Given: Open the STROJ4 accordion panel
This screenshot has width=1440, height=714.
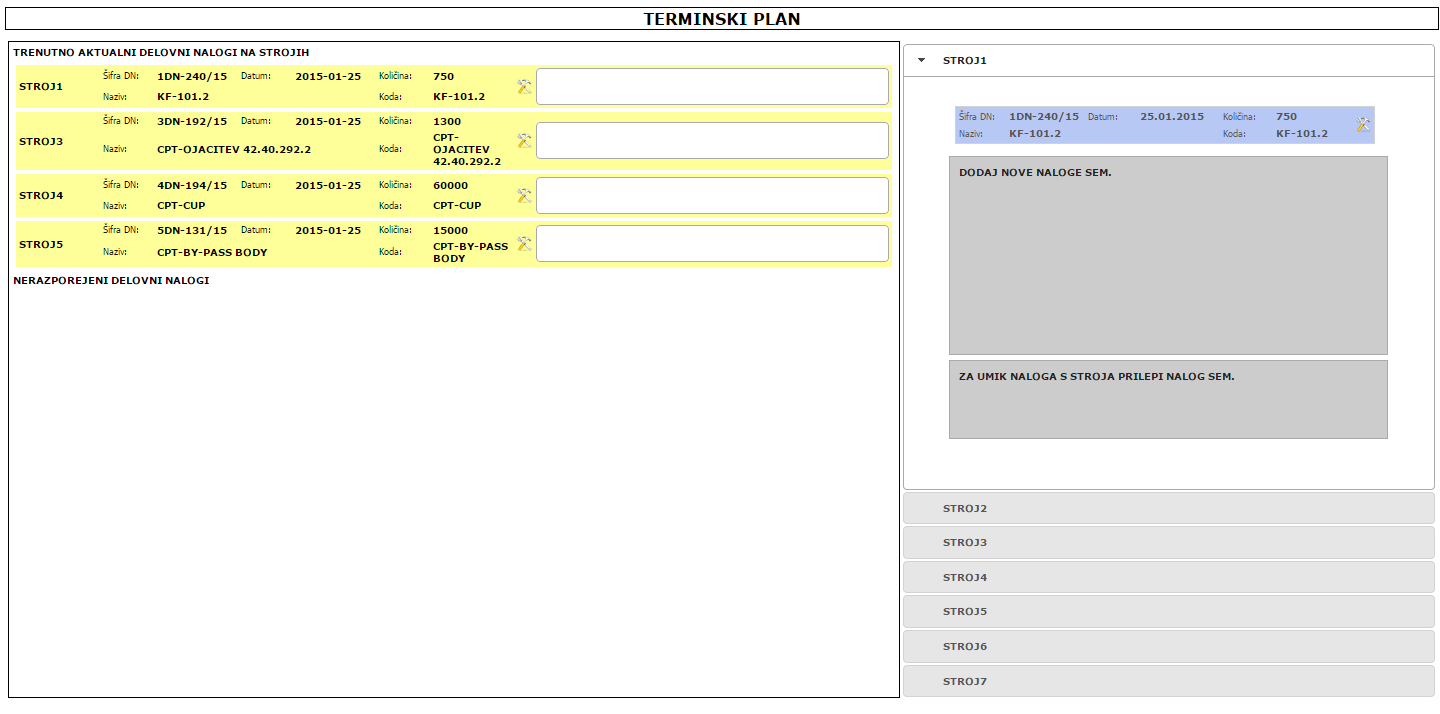Looking at the screenshot, I should click(1168, 578).
